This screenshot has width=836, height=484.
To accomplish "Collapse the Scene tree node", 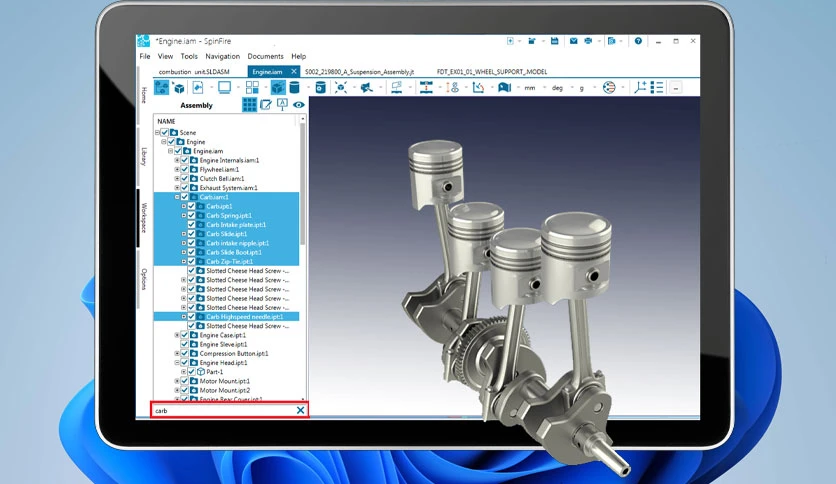I will coord(157,132).
